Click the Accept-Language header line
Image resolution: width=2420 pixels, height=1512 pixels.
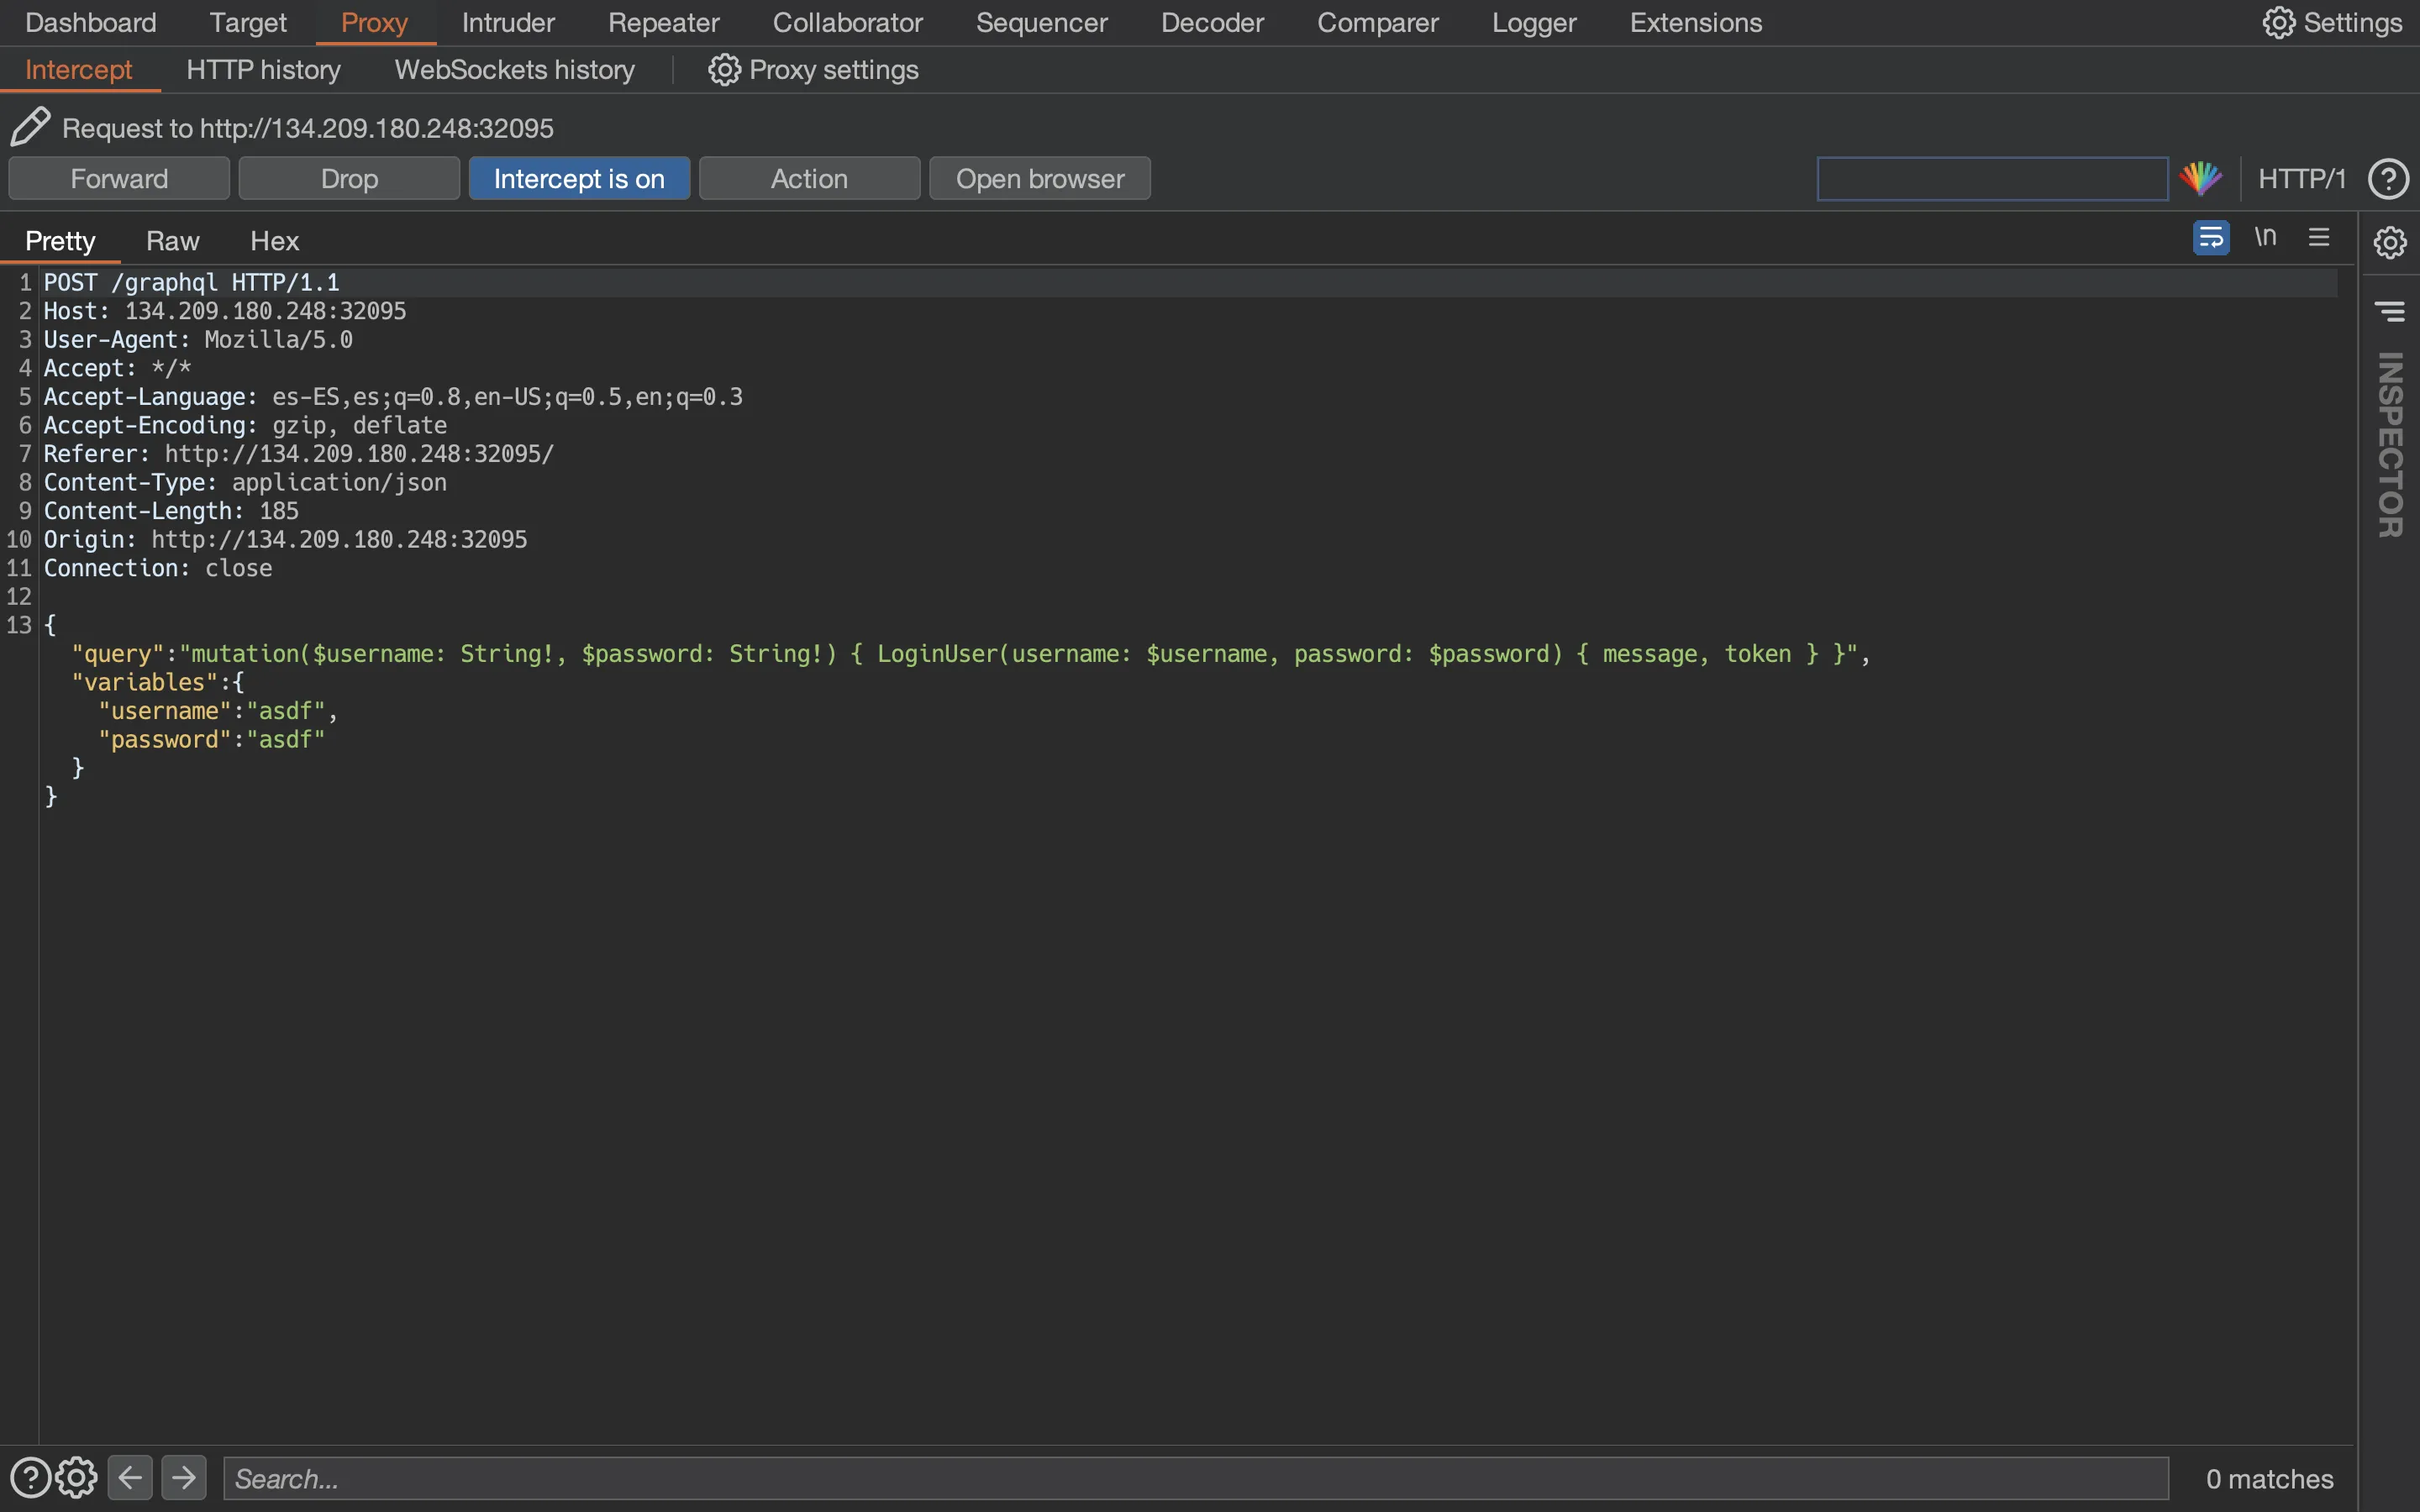click(393, 397)
